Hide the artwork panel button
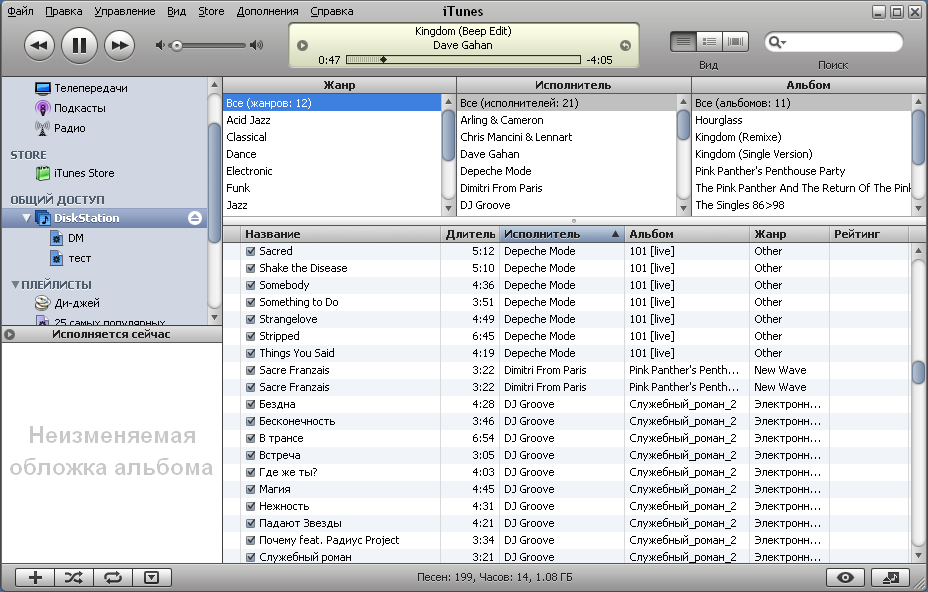 click(152, 577)
